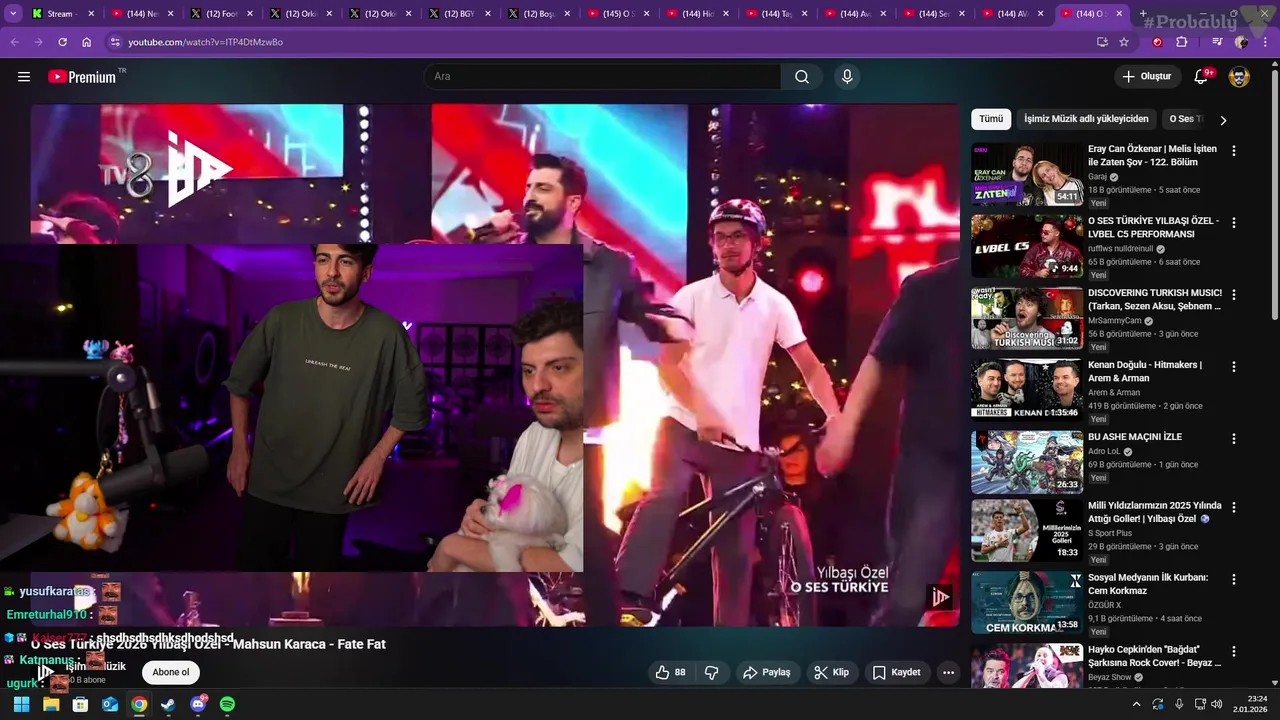Open a new browser tab

1143,14
